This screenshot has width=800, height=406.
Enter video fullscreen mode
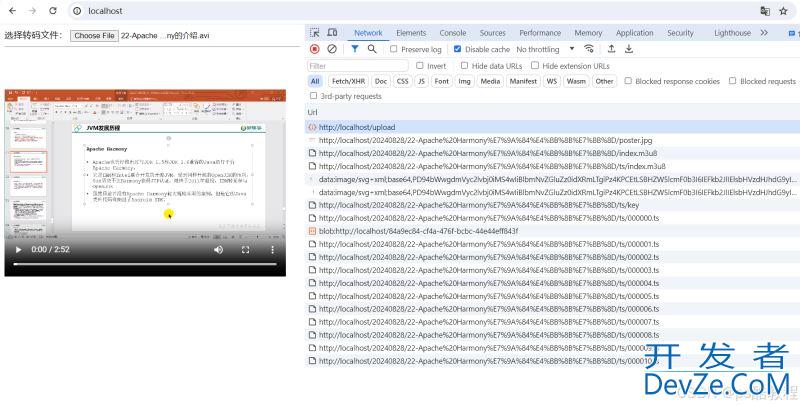point(245,249)
